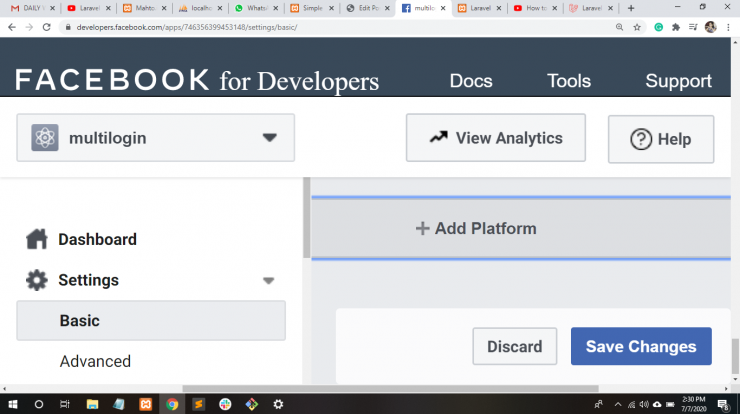Click the site padlock icon
This screenshot has height=414, width=740.
pyautogui.click(x=68, y=27)
